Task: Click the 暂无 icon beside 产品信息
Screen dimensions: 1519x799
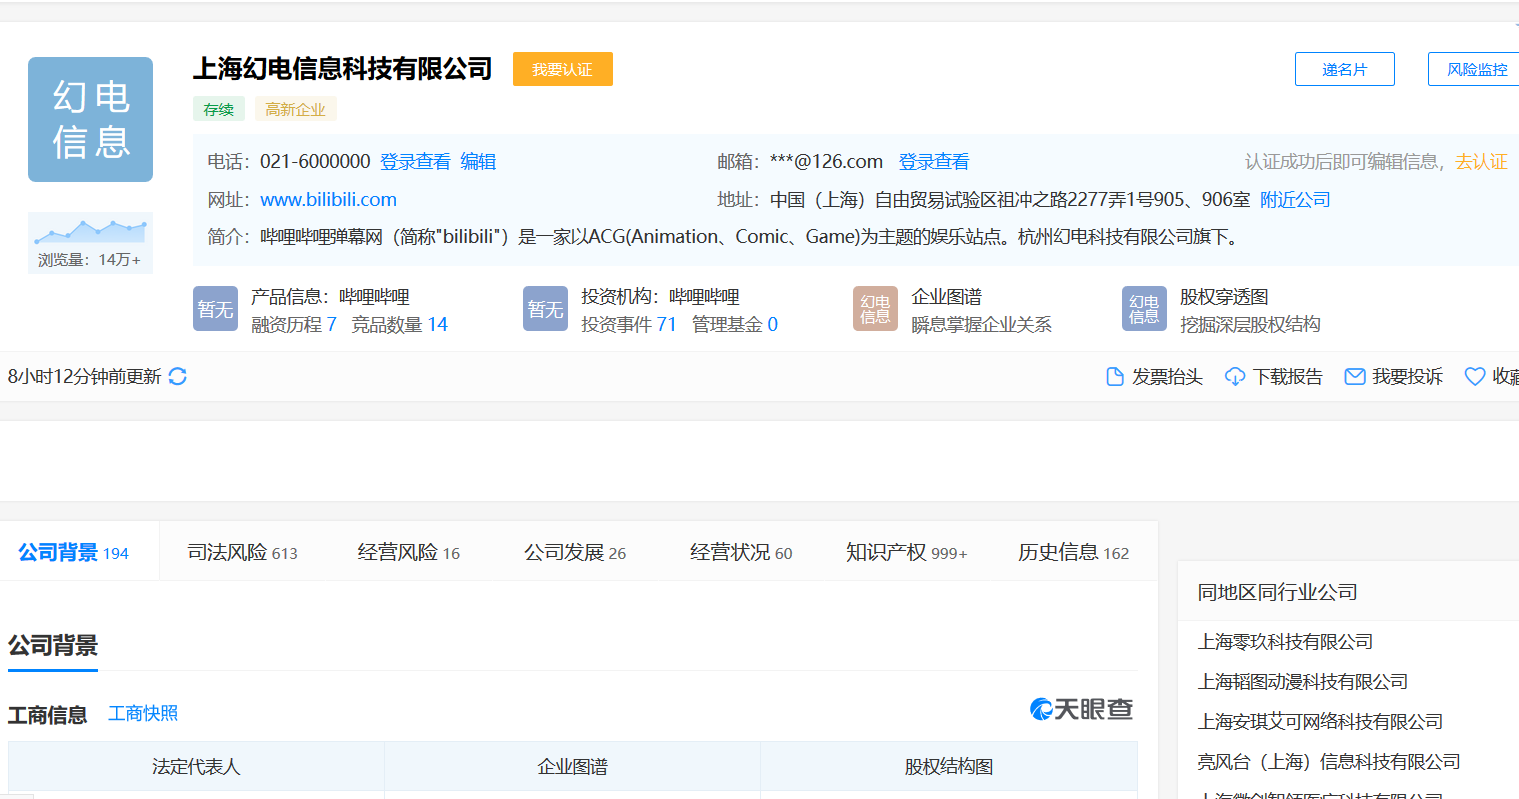Action: pos(215,309)
